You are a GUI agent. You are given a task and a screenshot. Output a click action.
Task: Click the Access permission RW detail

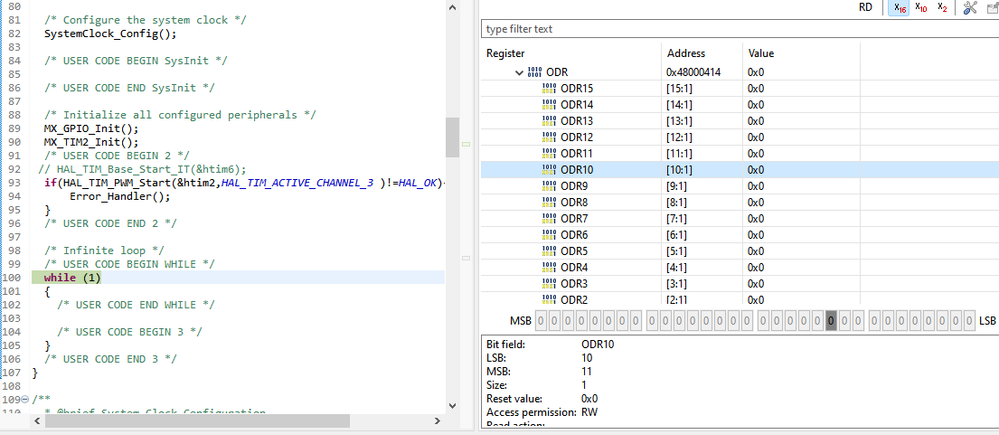click(589, 412)
